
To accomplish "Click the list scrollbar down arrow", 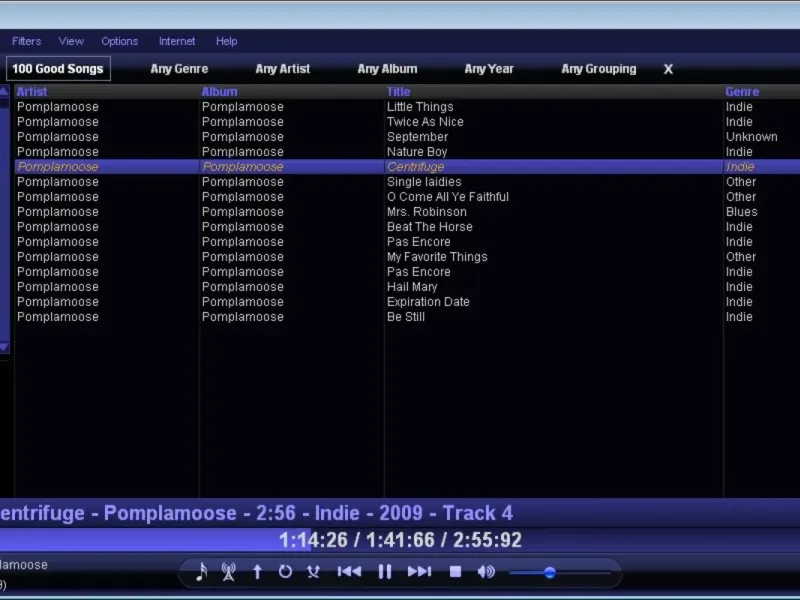I will tap(4, 347).
